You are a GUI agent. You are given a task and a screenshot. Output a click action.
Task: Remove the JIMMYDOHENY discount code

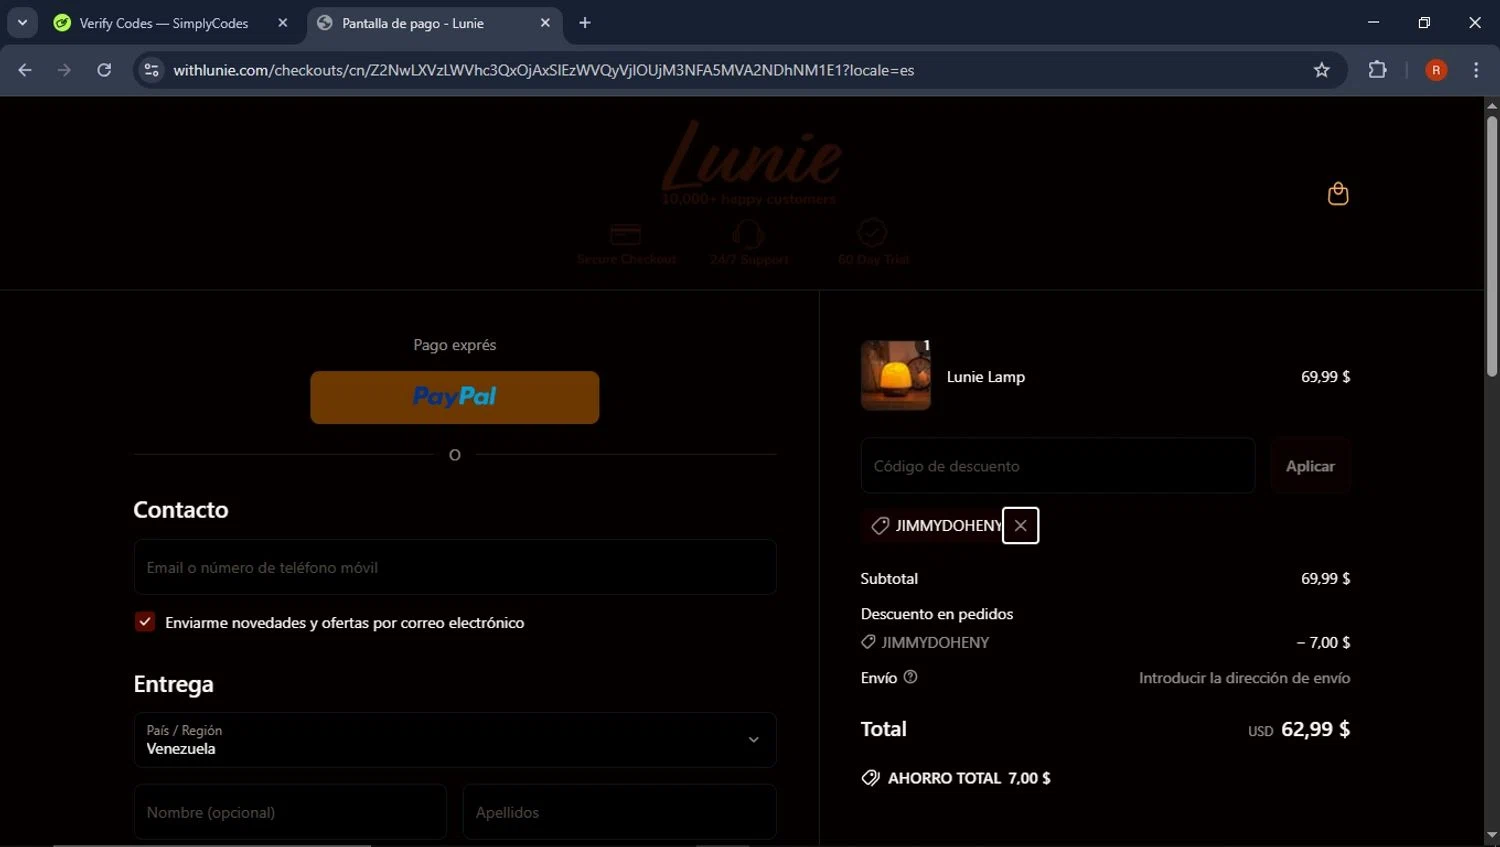1020,526
